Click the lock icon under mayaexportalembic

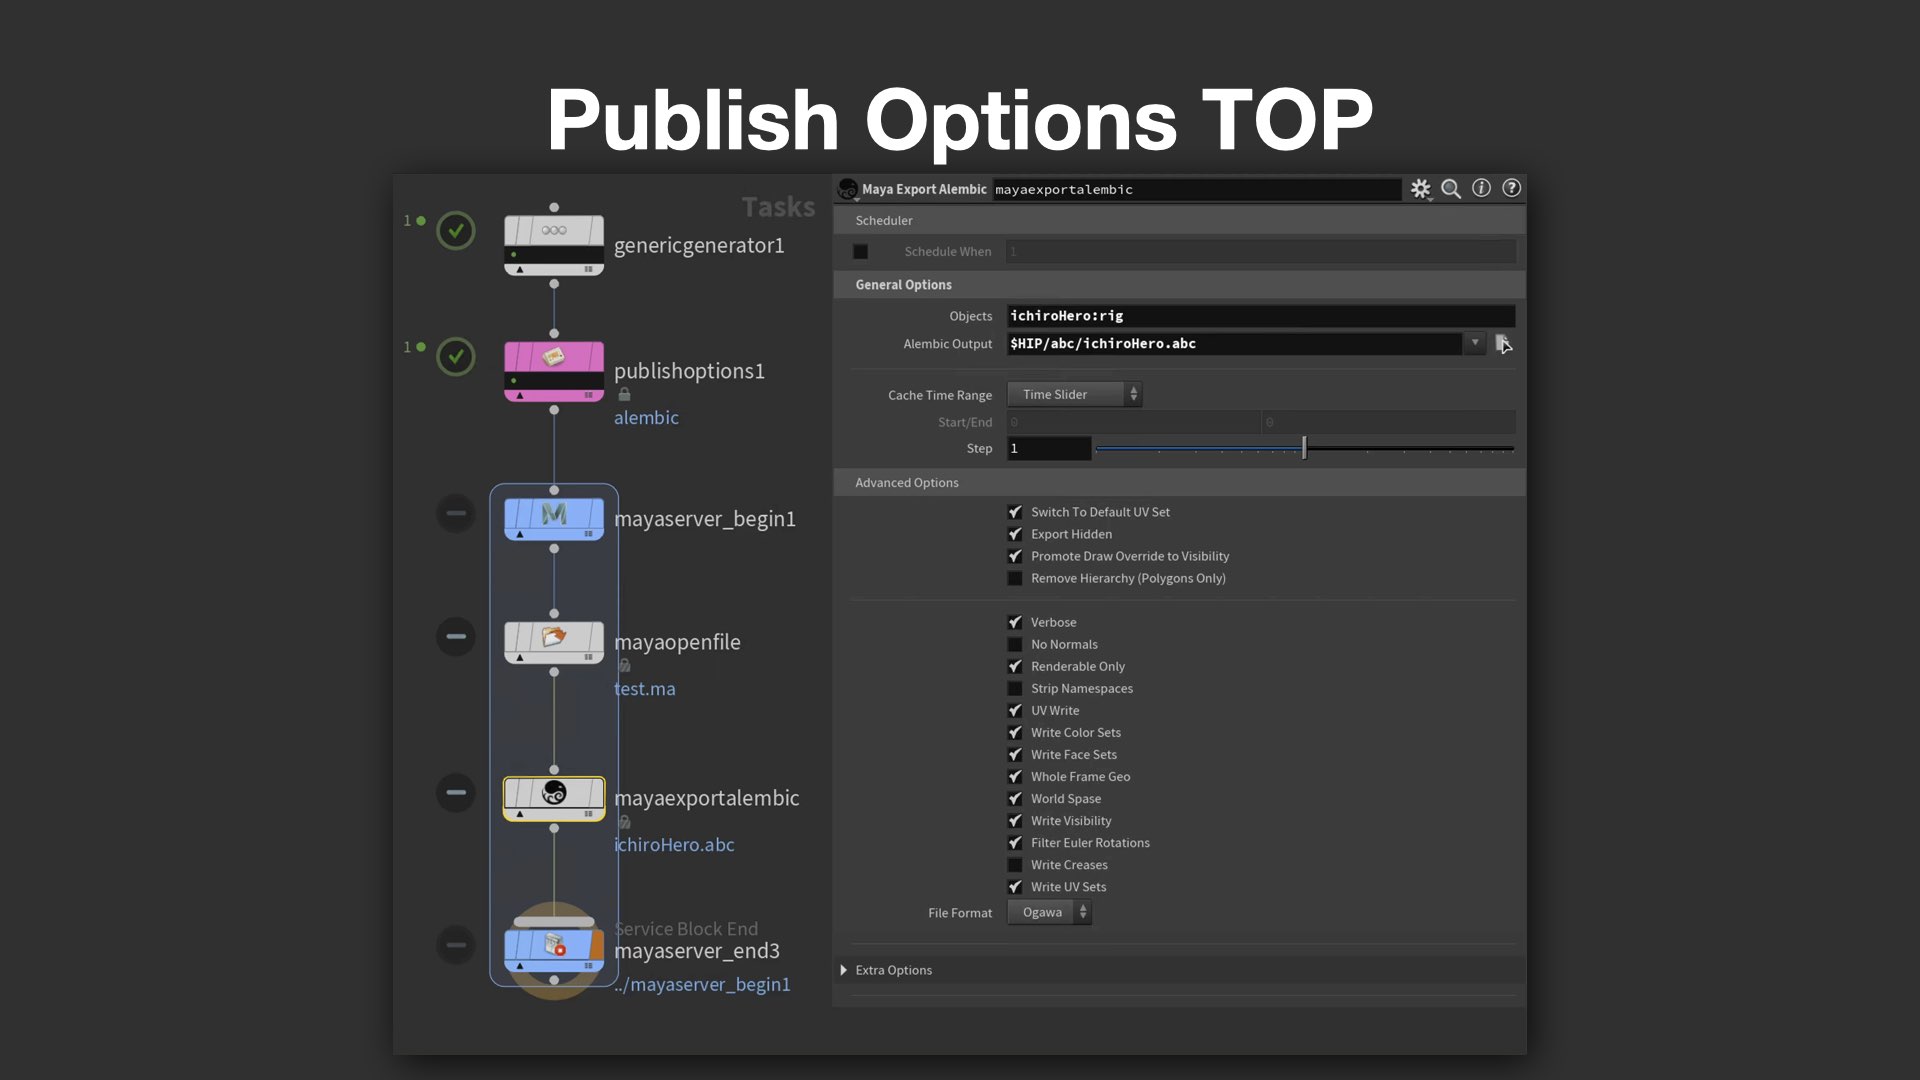pos(624,822)
